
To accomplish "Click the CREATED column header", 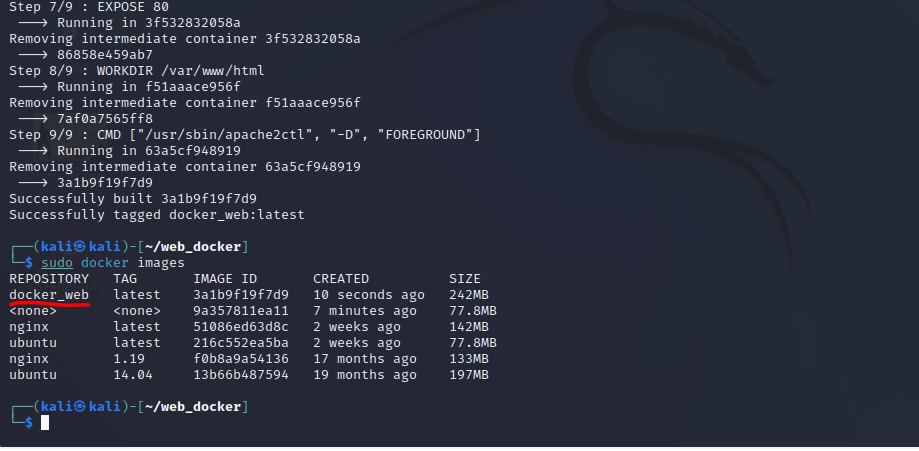I will 341,279.
